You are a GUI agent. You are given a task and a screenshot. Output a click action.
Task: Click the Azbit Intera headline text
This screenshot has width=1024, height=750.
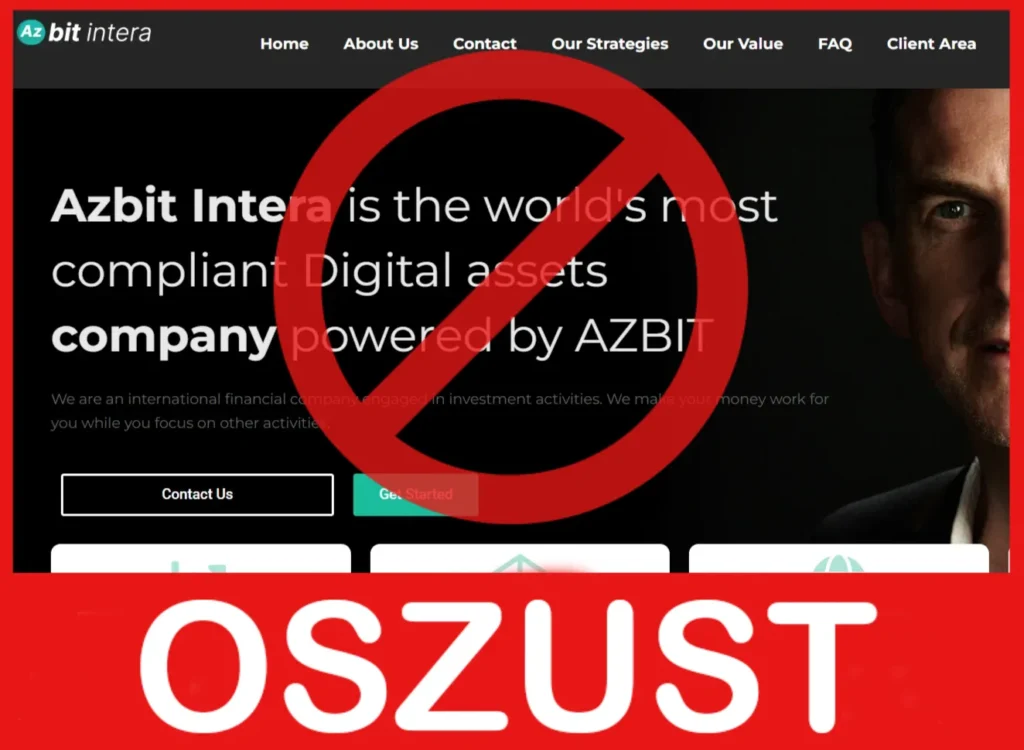pos(414,270)
